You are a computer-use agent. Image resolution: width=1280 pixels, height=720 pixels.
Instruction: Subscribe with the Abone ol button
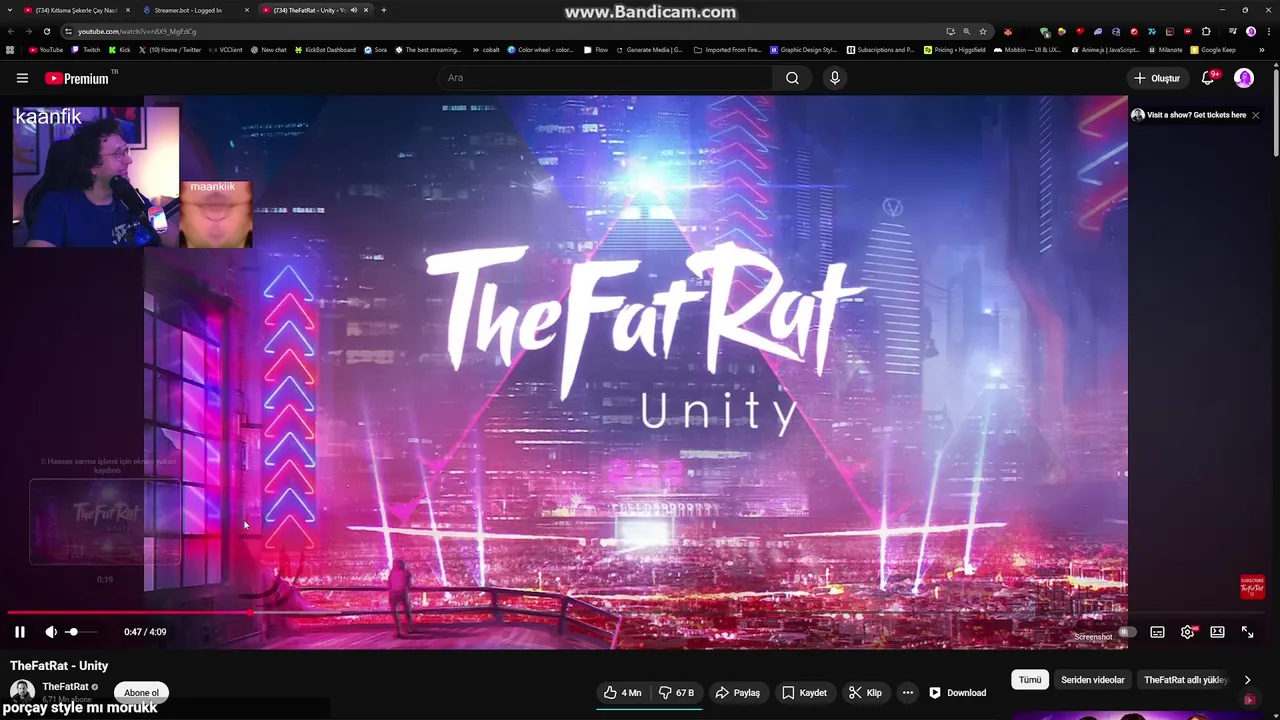tap(141, 693)
